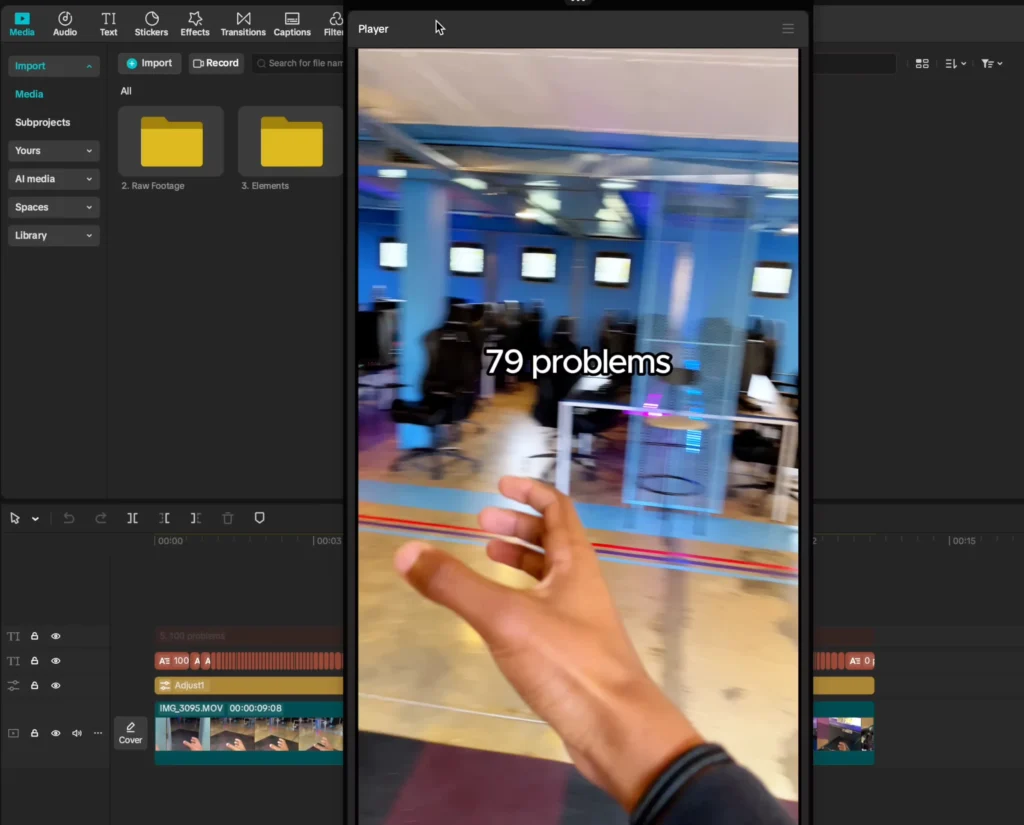Open the 3. Elements folder

(291, 142)
